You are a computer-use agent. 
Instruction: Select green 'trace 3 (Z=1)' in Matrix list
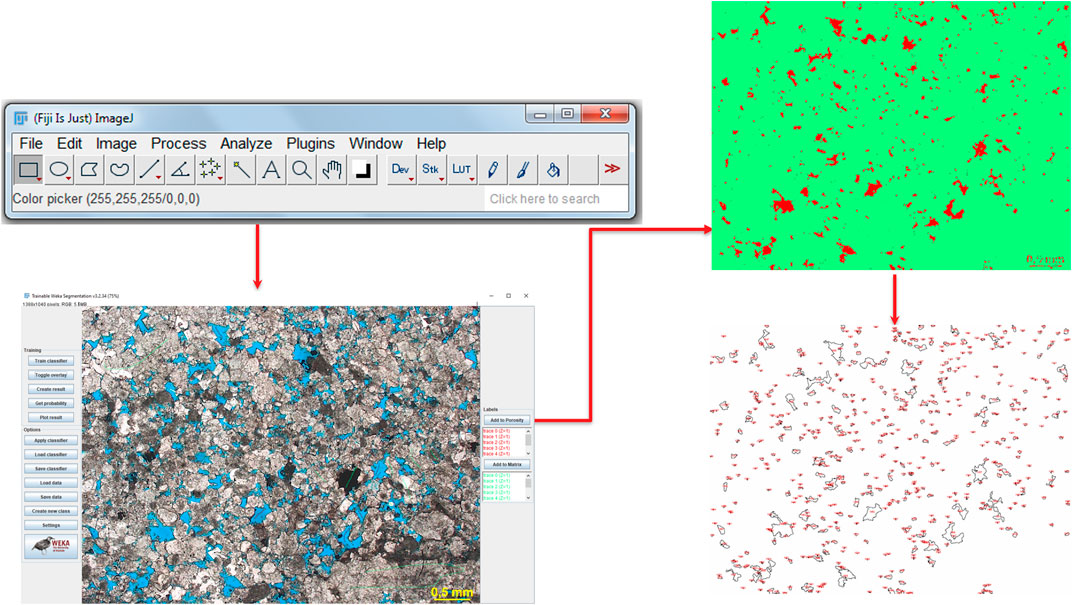(496, 492)
